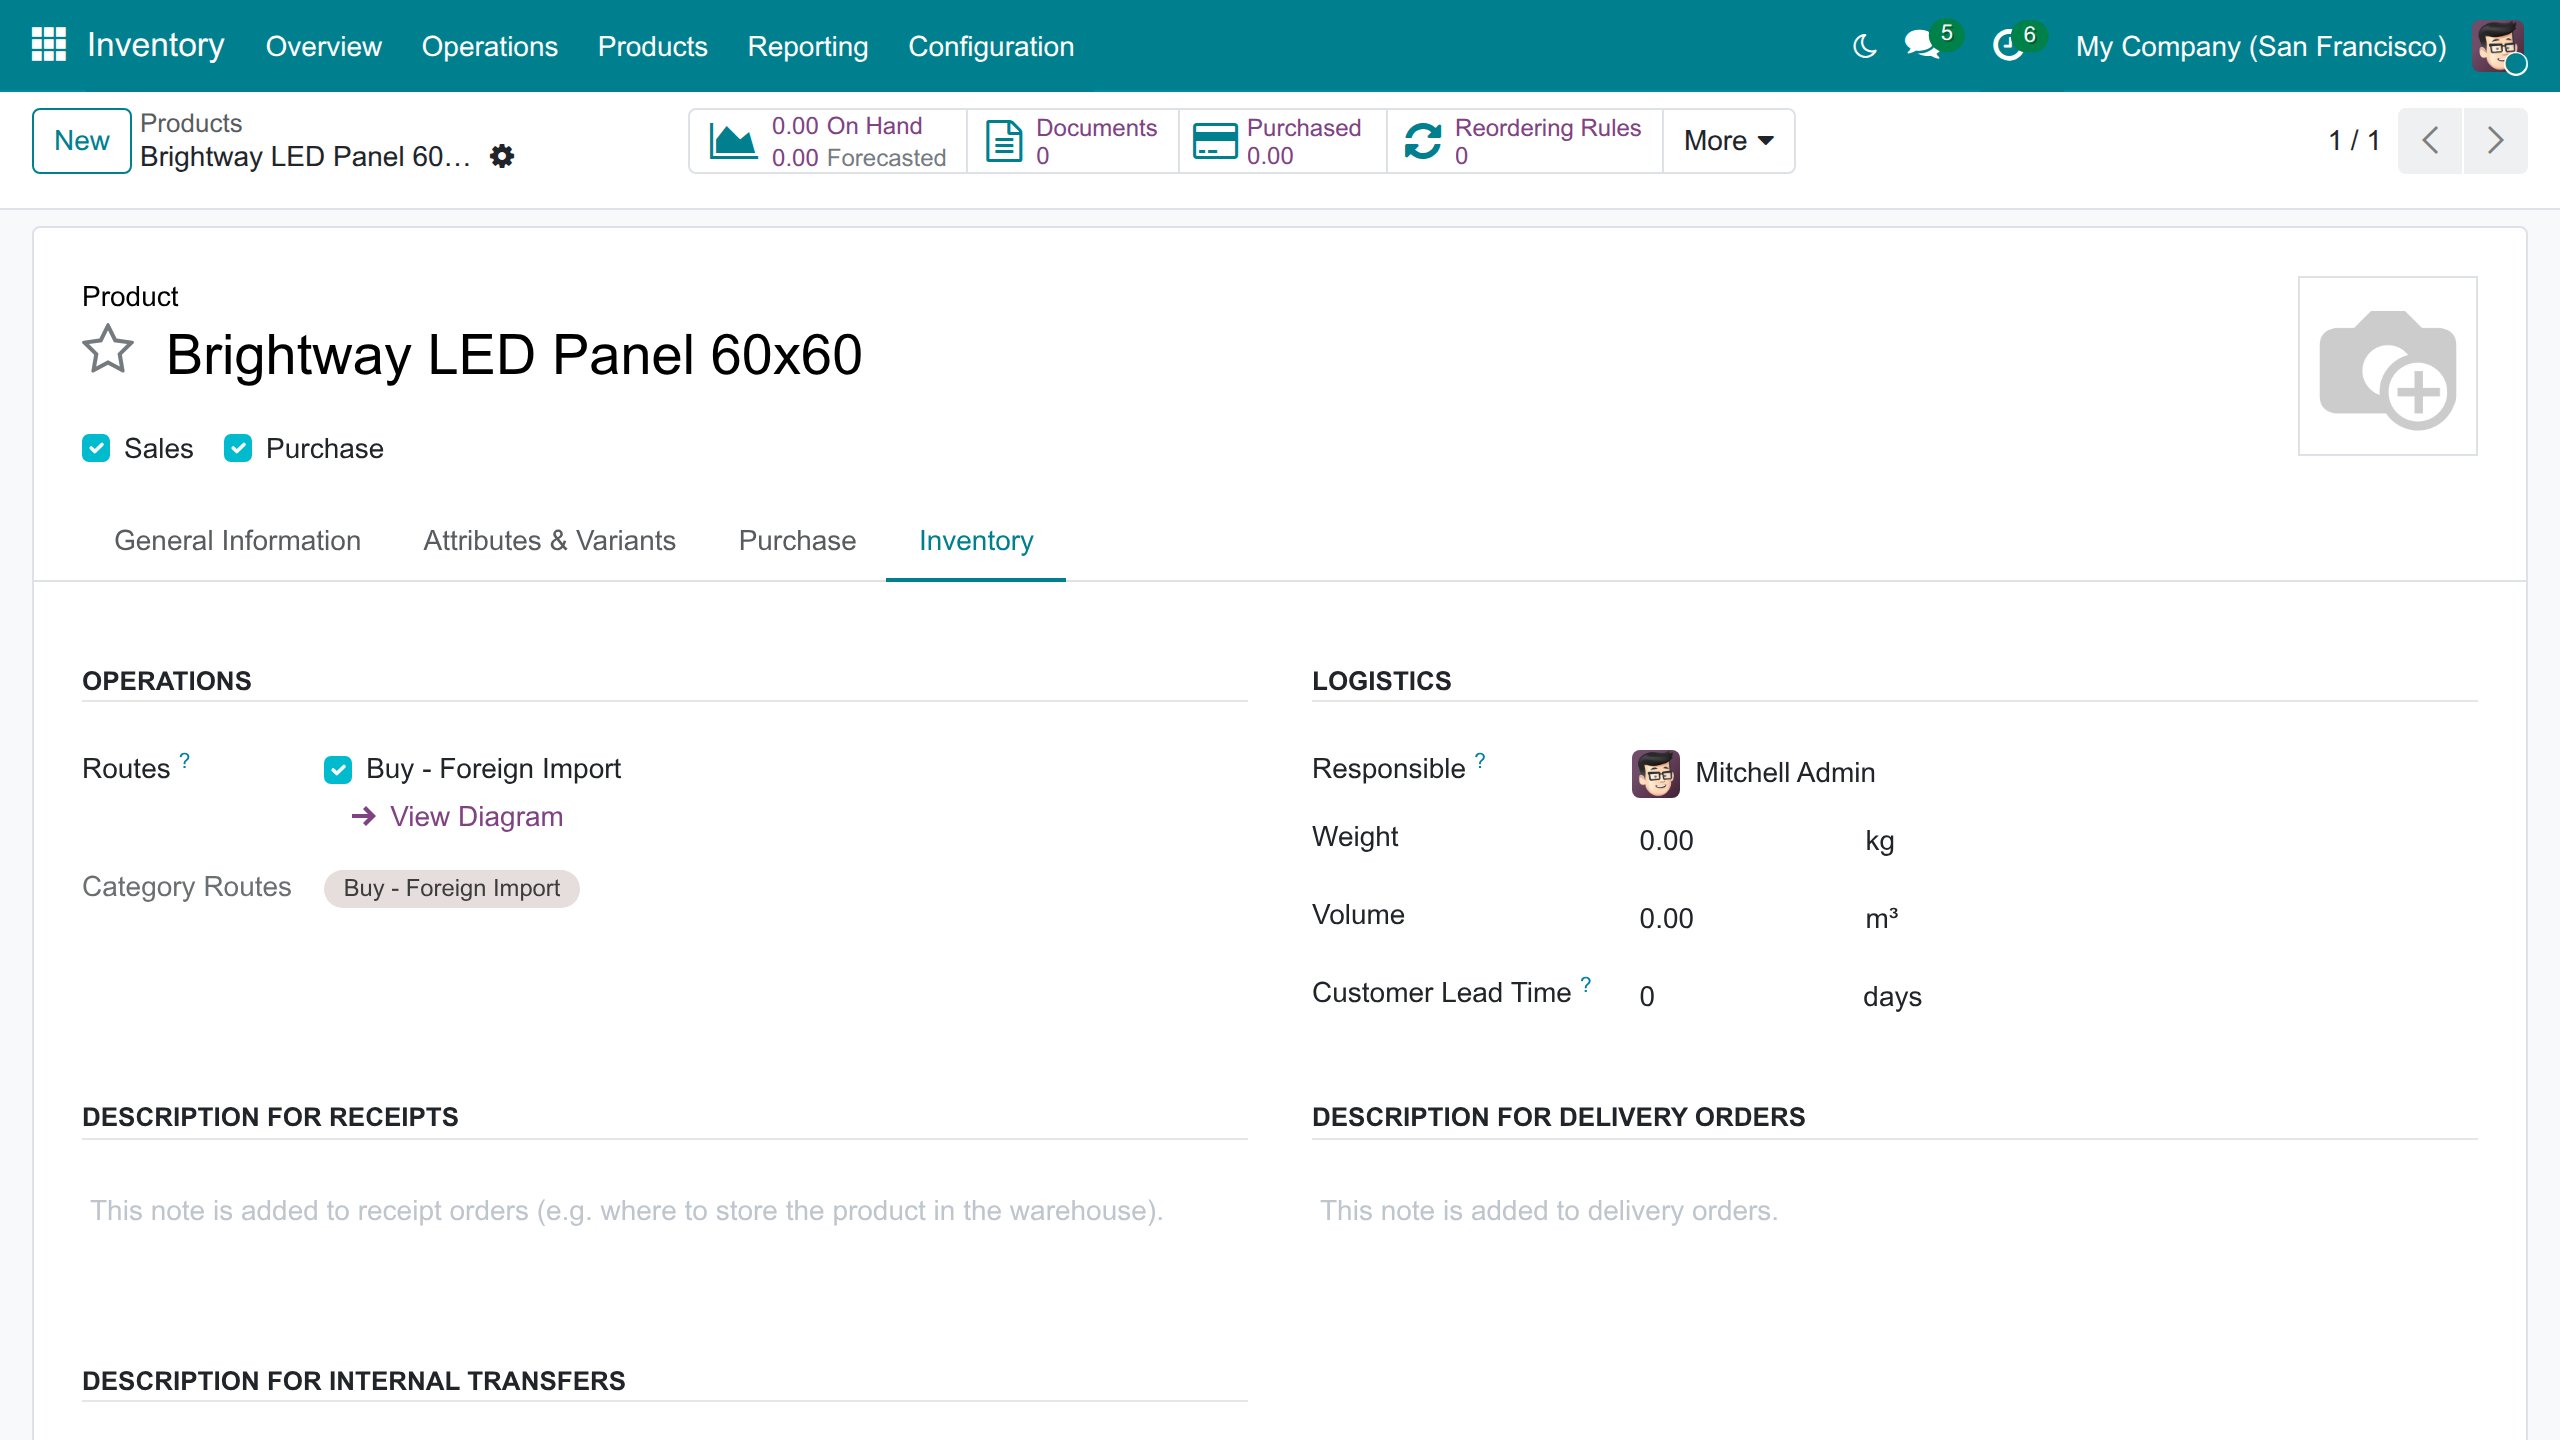Go to the Products breadcrumb link
This screenshot has height=1440, width=2560.
(191, 123)
